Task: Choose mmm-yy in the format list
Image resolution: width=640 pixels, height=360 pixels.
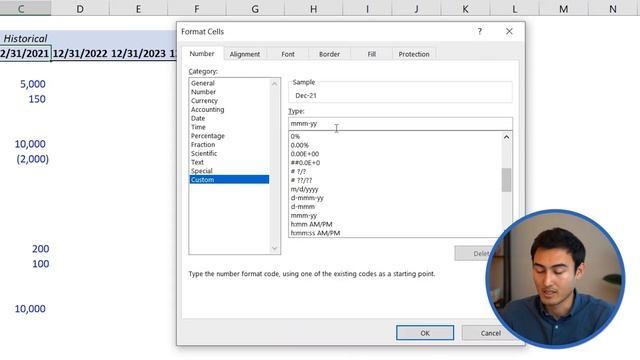Action: [395, 216]
